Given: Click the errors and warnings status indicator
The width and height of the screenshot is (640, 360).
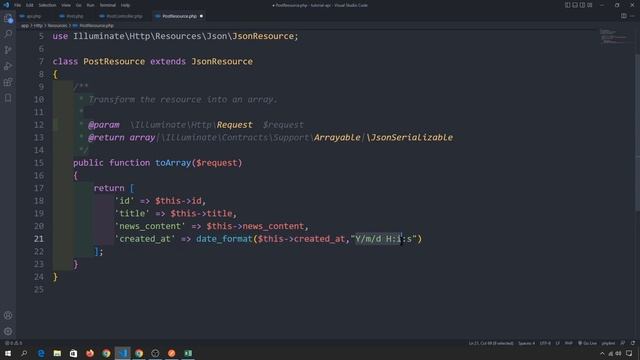Looking at the screenshot, I should (x=13, y=343).
